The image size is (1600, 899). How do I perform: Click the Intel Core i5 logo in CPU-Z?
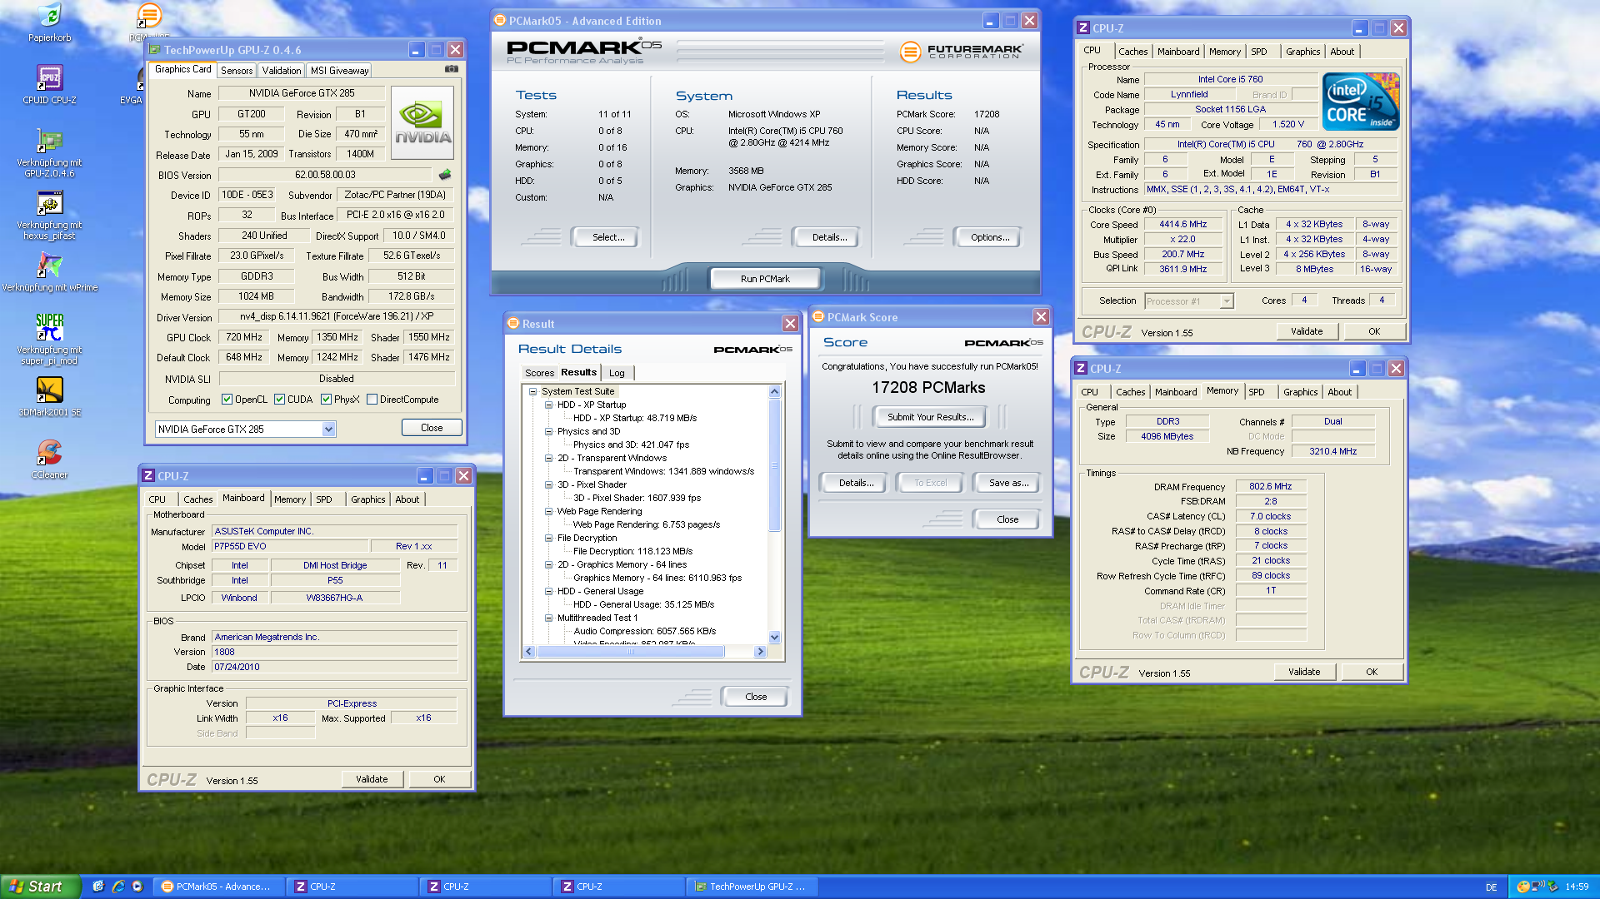pos(1361,101)
